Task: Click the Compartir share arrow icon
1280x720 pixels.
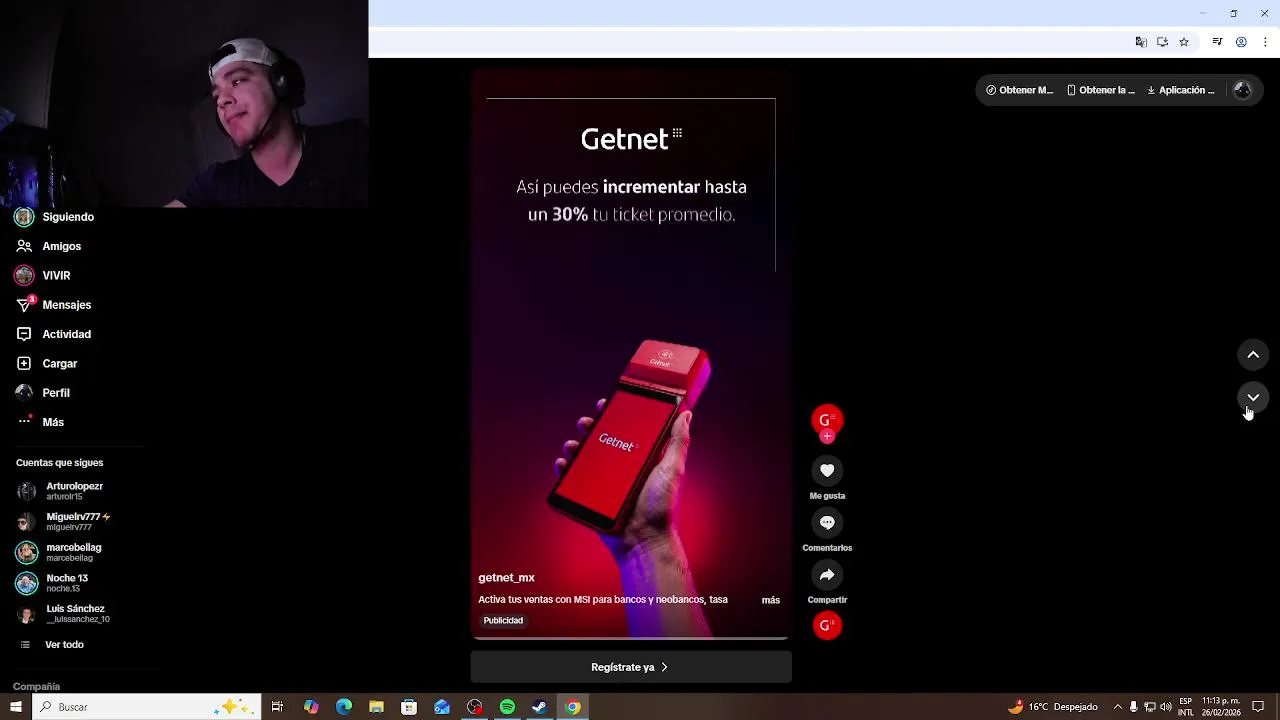Action: [x=827, y=574]
